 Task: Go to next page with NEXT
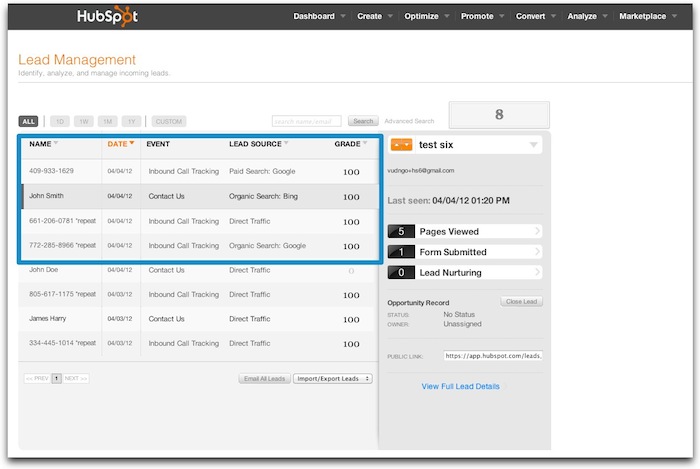[75, 378]
